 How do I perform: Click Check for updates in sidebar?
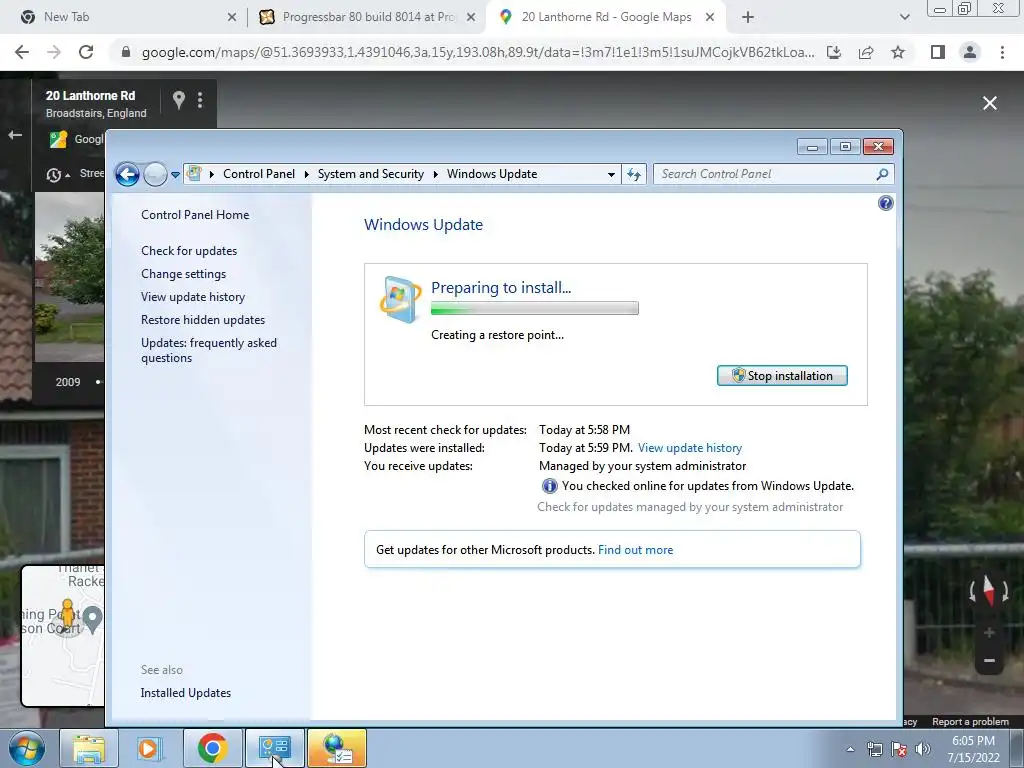click(x=189, y=251)
